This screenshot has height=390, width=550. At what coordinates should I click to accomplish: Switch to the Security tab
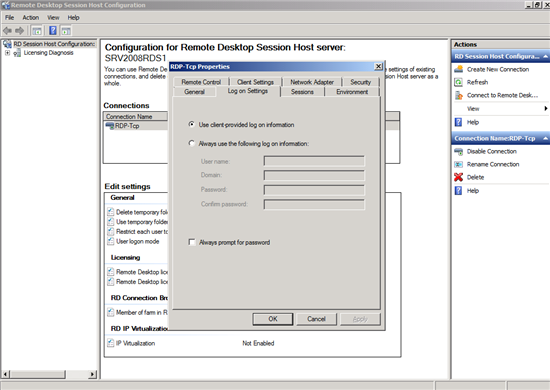361,82
